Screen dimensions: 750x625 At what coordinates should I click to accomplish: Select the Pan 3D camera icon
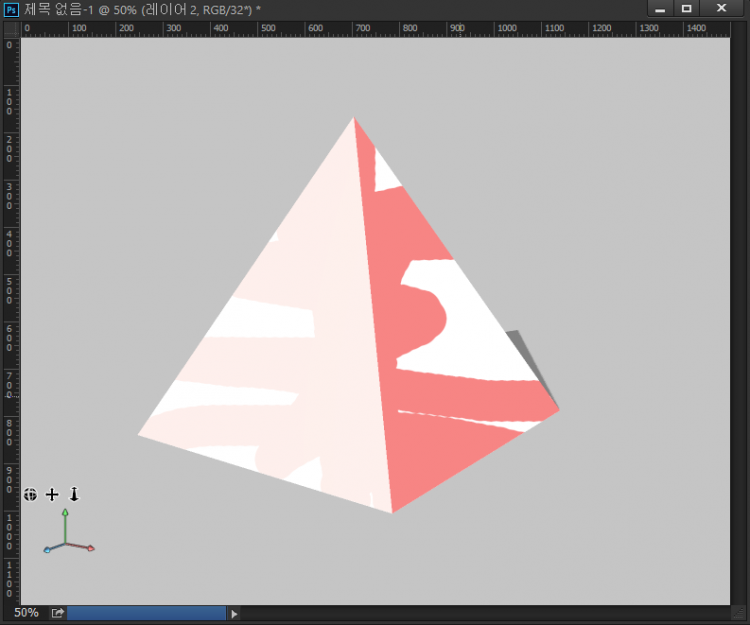coord(52,494)
